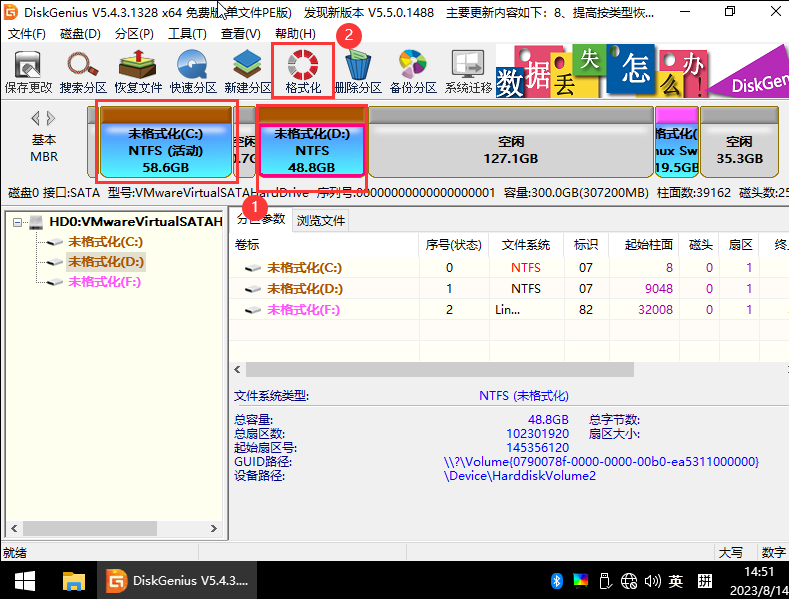Launch the 恢复文件 file recovery tool
This screenshot has height=599, width=789.
(x=138, y=71)
